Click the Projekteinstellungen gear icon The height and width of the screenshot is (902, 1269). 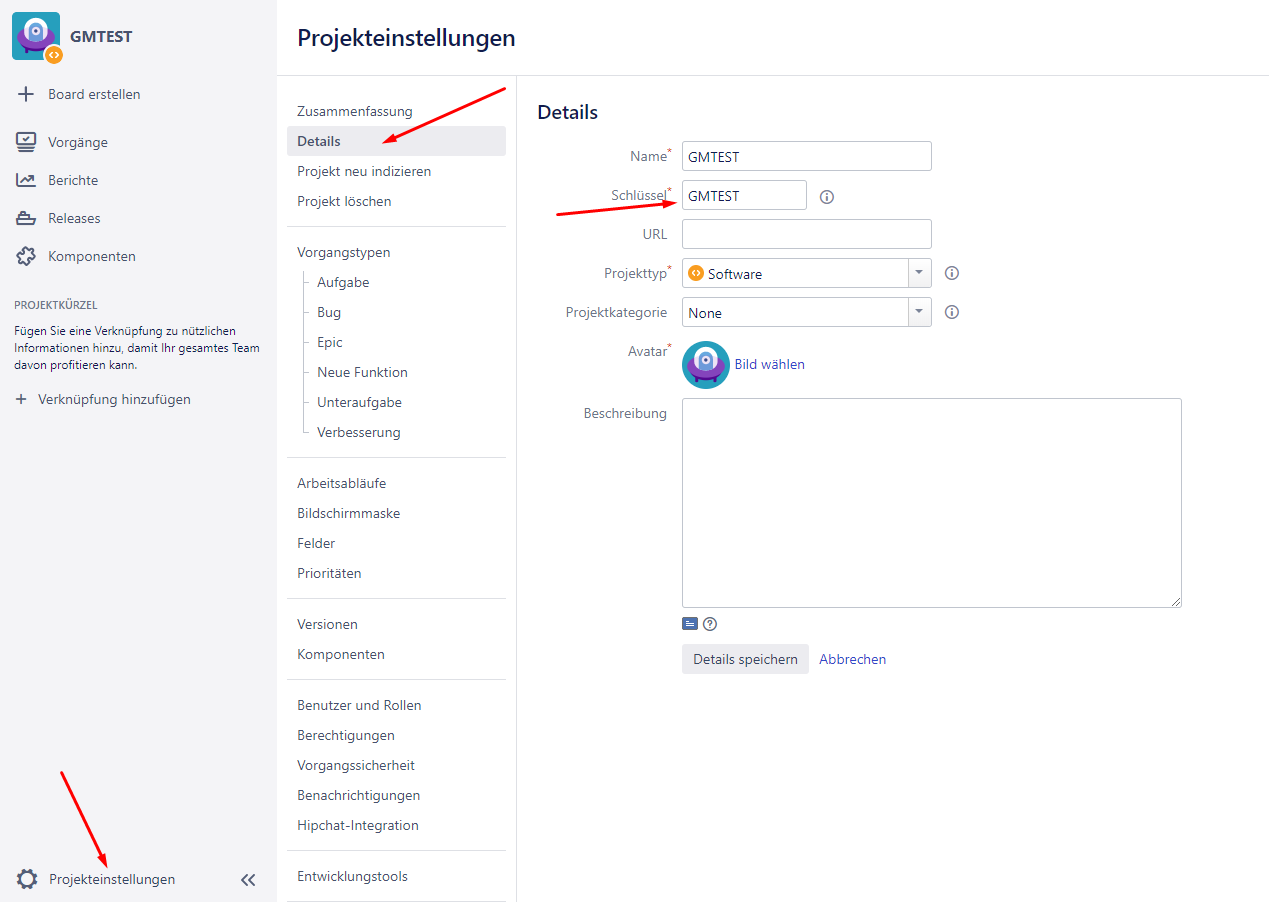tap(27, 879)
